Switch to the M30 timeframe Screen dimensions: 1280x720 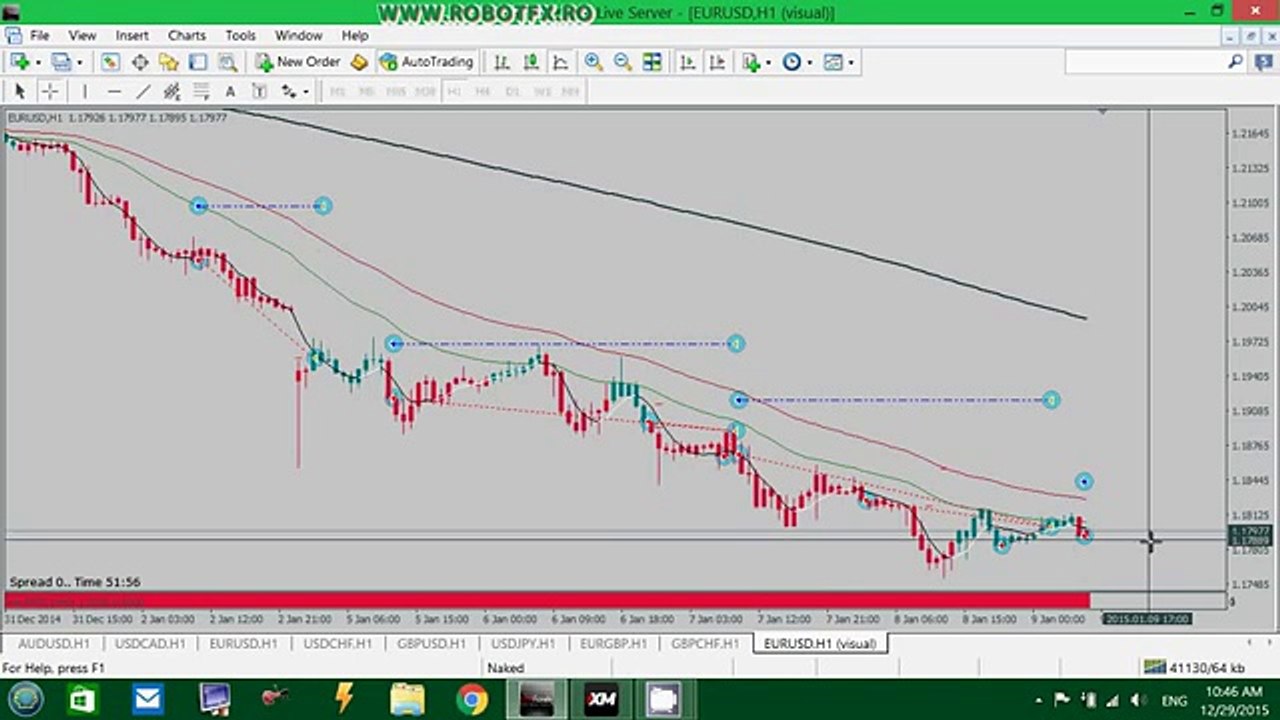425,91
